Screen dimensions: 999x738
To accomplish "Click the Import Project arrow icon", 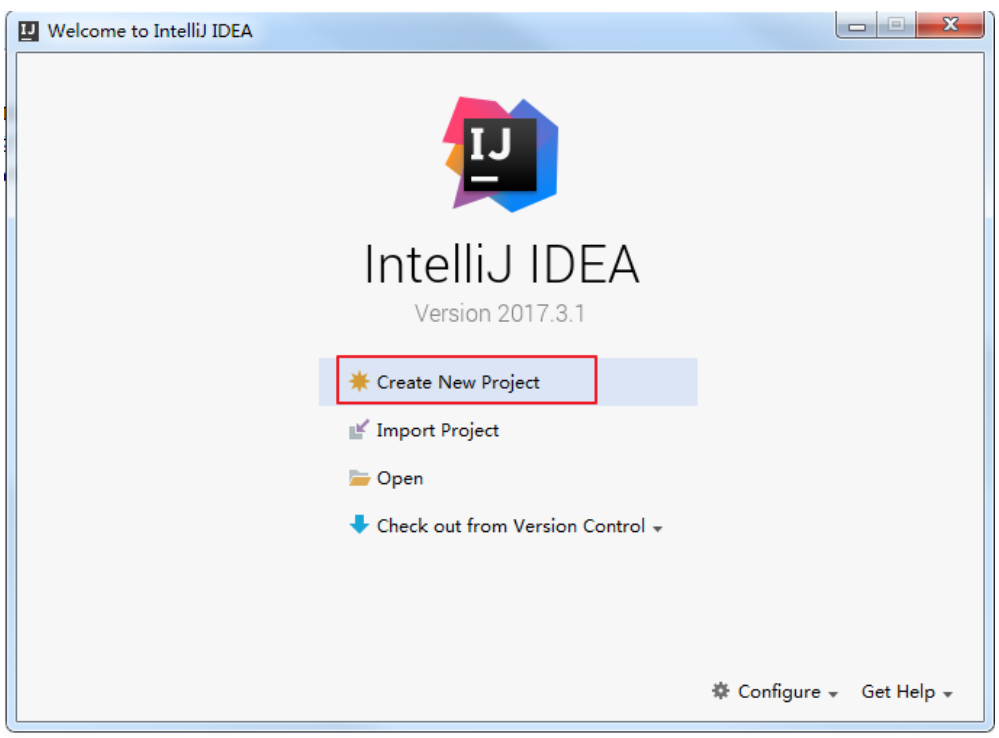I will [x=359, y=430].
